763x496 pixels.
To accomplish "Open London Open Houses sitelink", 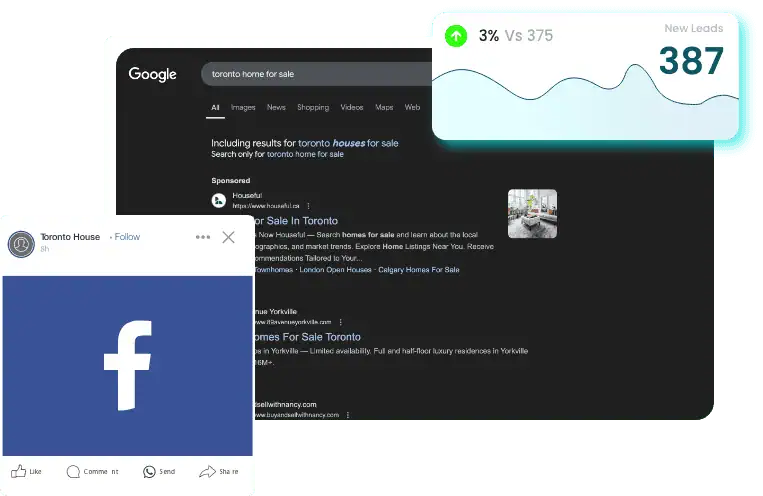I will pos(335,270).
